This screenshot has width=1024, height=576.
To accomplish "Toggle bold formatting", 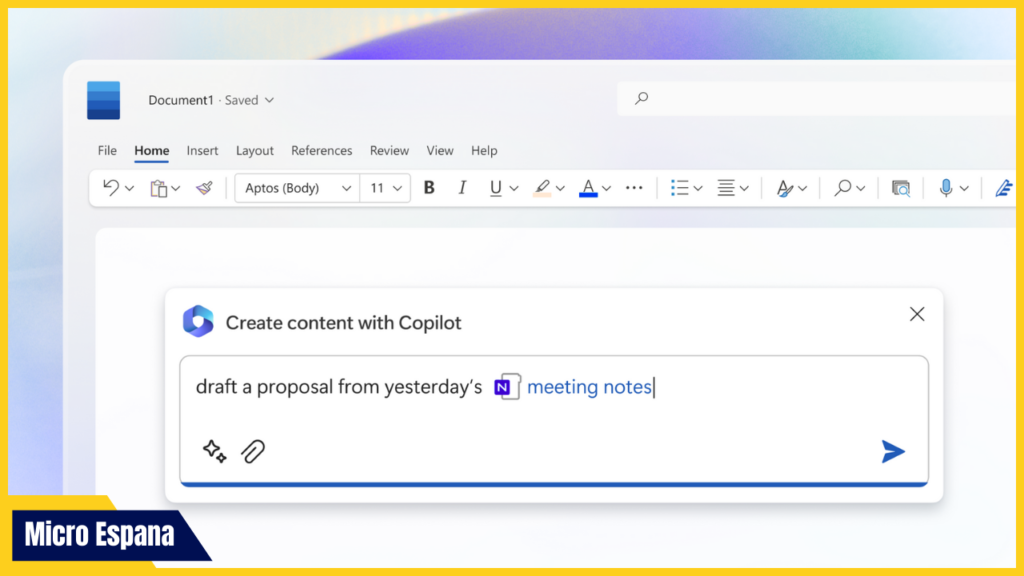I will pos(428,187).
